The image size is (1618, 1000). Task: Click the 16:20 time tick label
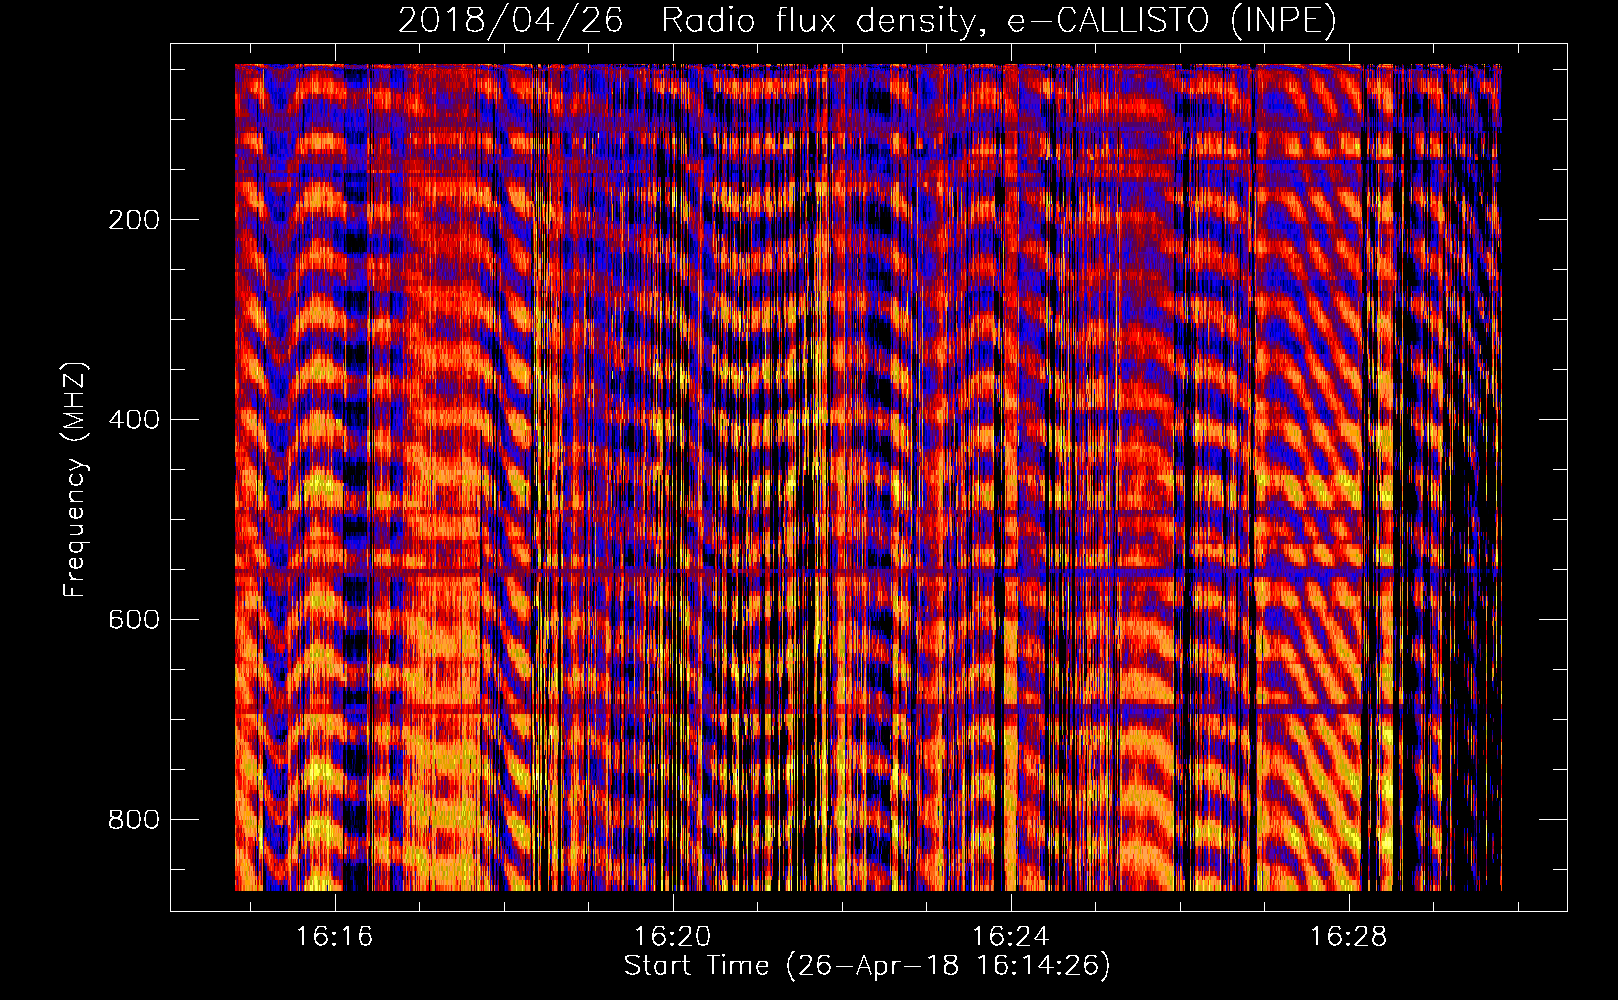point(673,937)
